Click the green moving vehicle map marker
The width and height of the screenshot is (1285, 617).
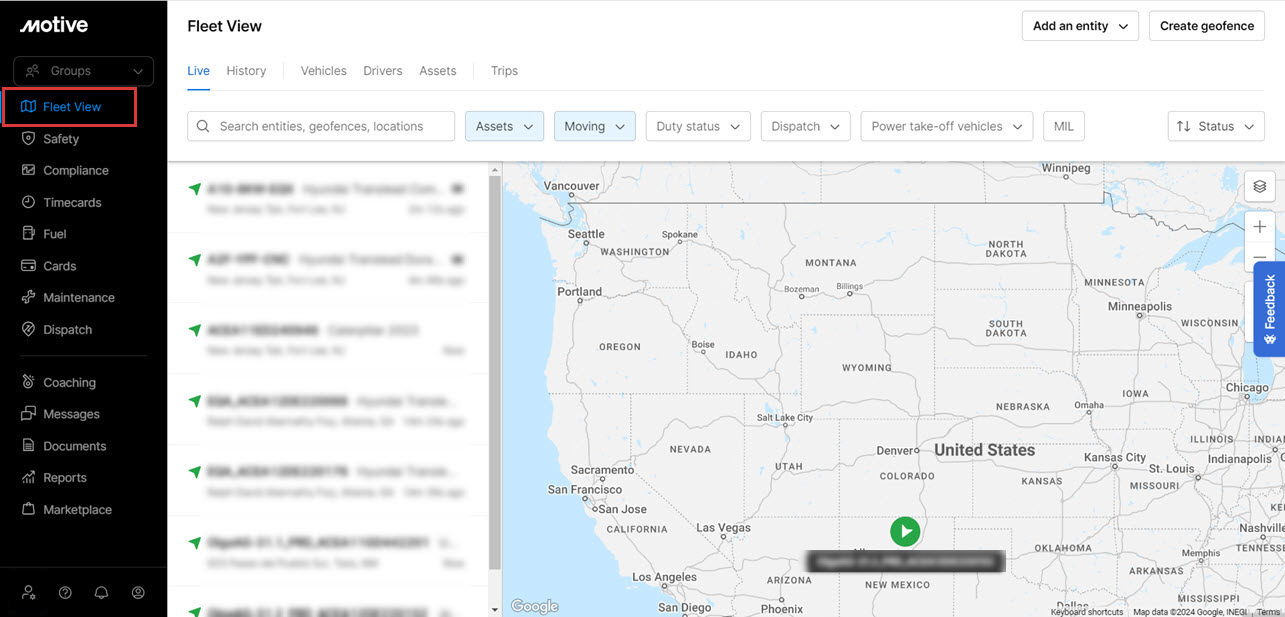coord(905,531)
